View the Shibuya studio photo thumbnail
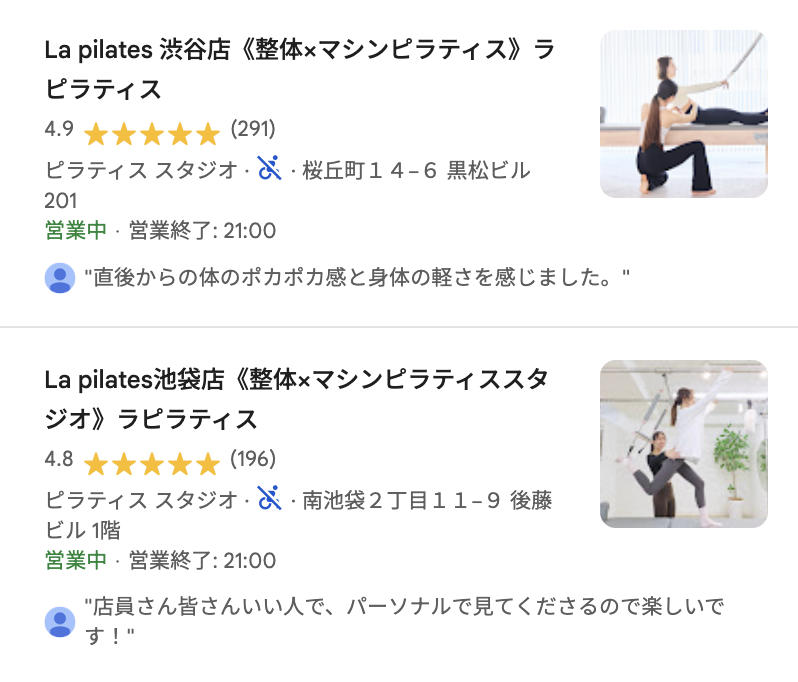798x682 pixels. pyautogui.click(x=683, y=113)
